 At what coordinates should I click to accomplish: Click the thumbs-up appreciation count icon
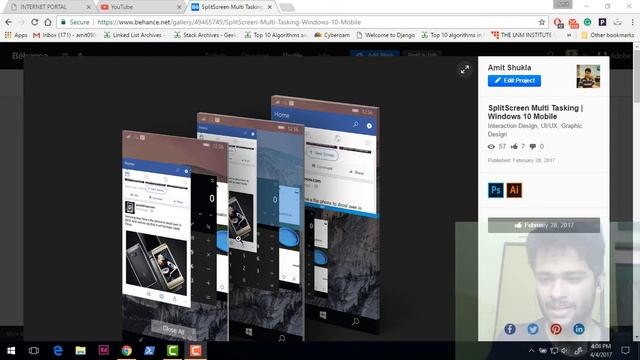514,146
